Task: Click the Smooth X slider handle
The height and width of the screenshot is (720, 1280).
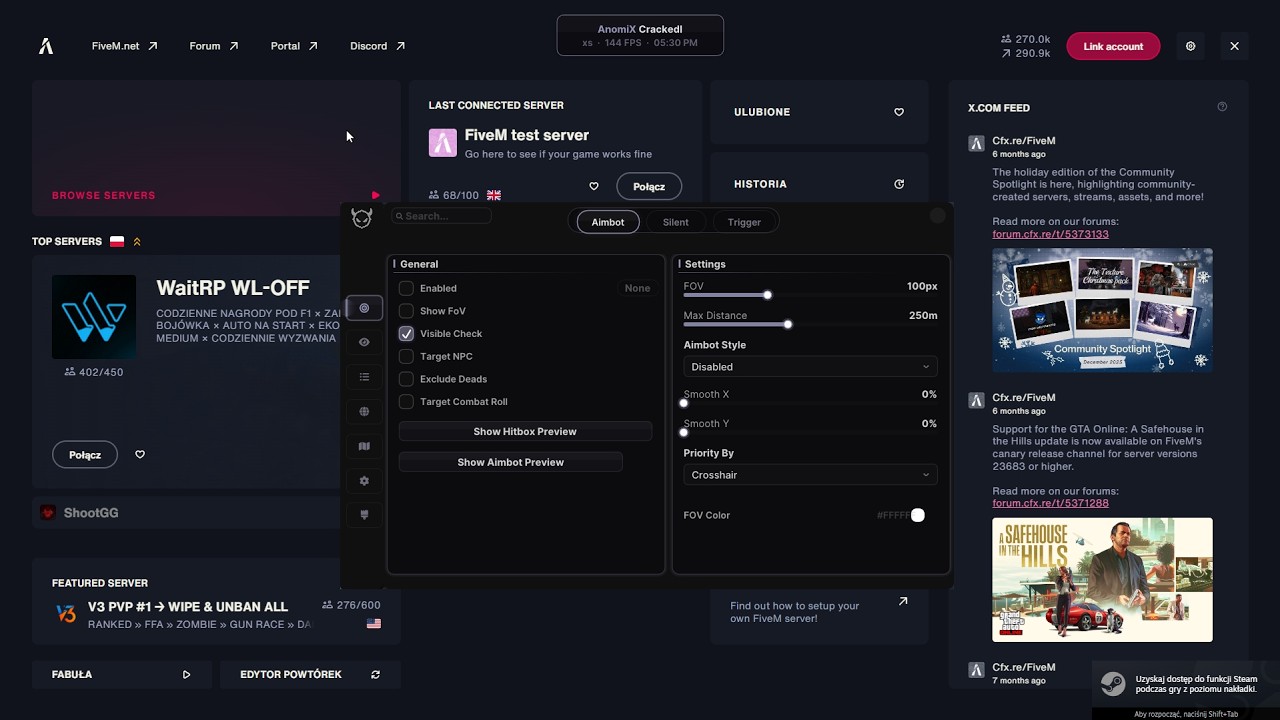Action: pyautogui.click(x=684, y=403)
